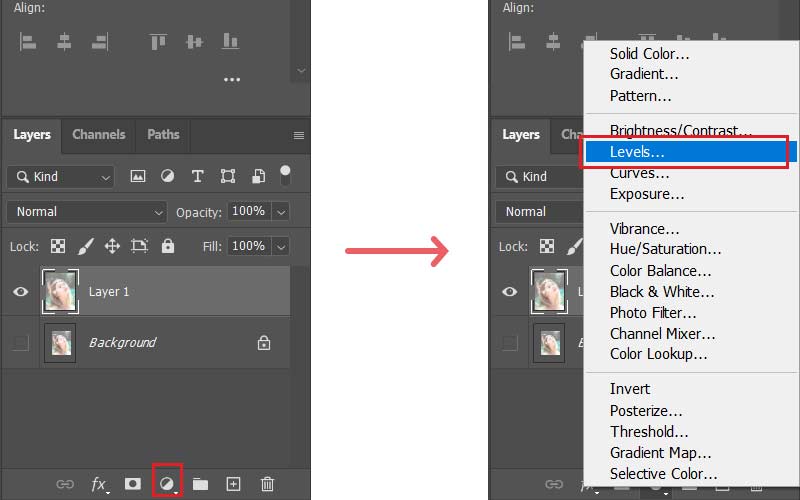Create a new group with the folder icon

[200, 484]
